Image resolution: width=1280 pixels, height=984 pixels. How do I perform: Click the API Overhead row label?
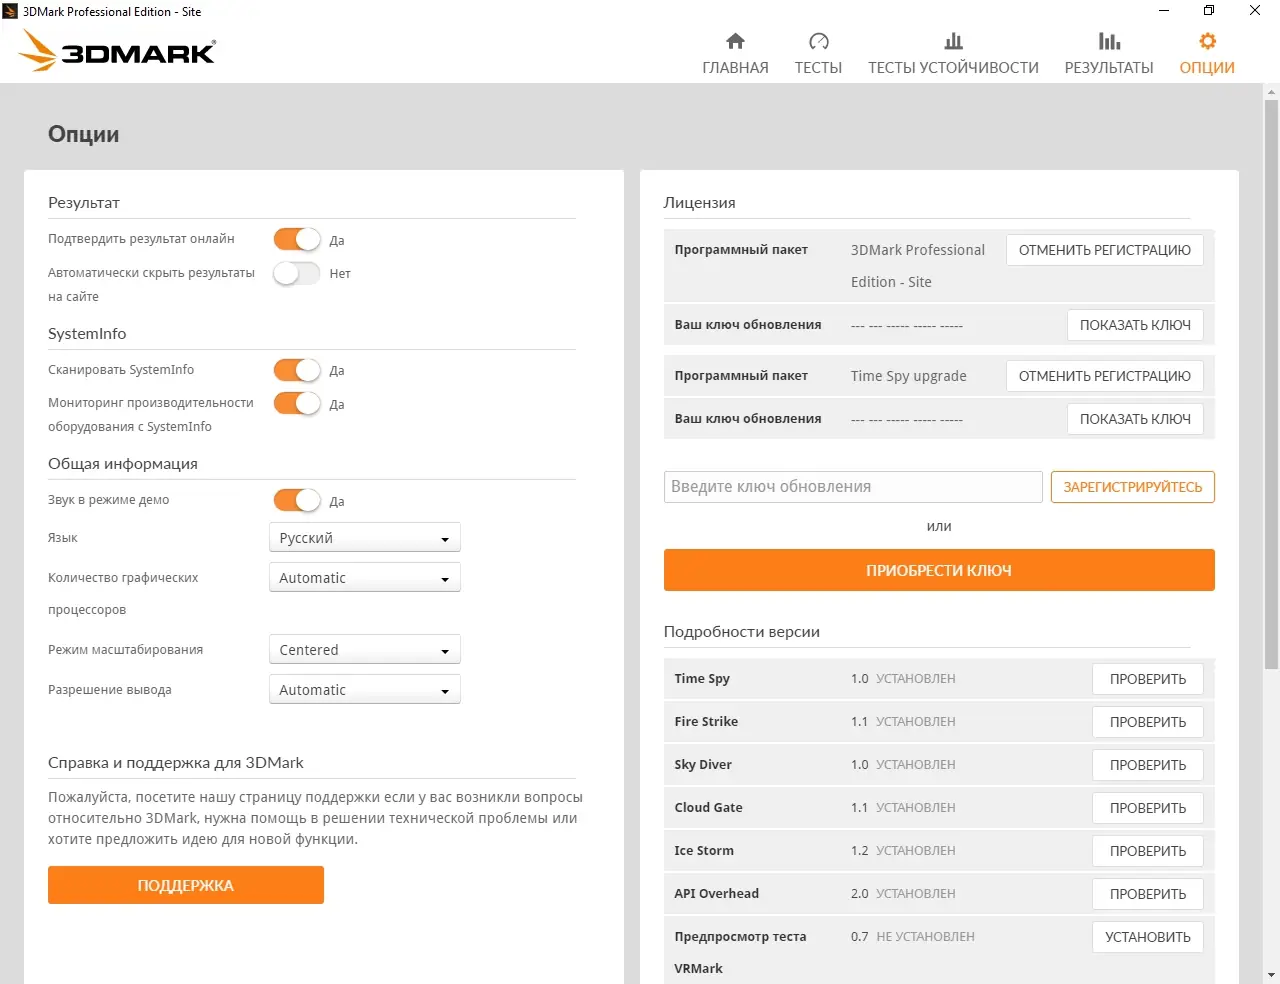716,894
